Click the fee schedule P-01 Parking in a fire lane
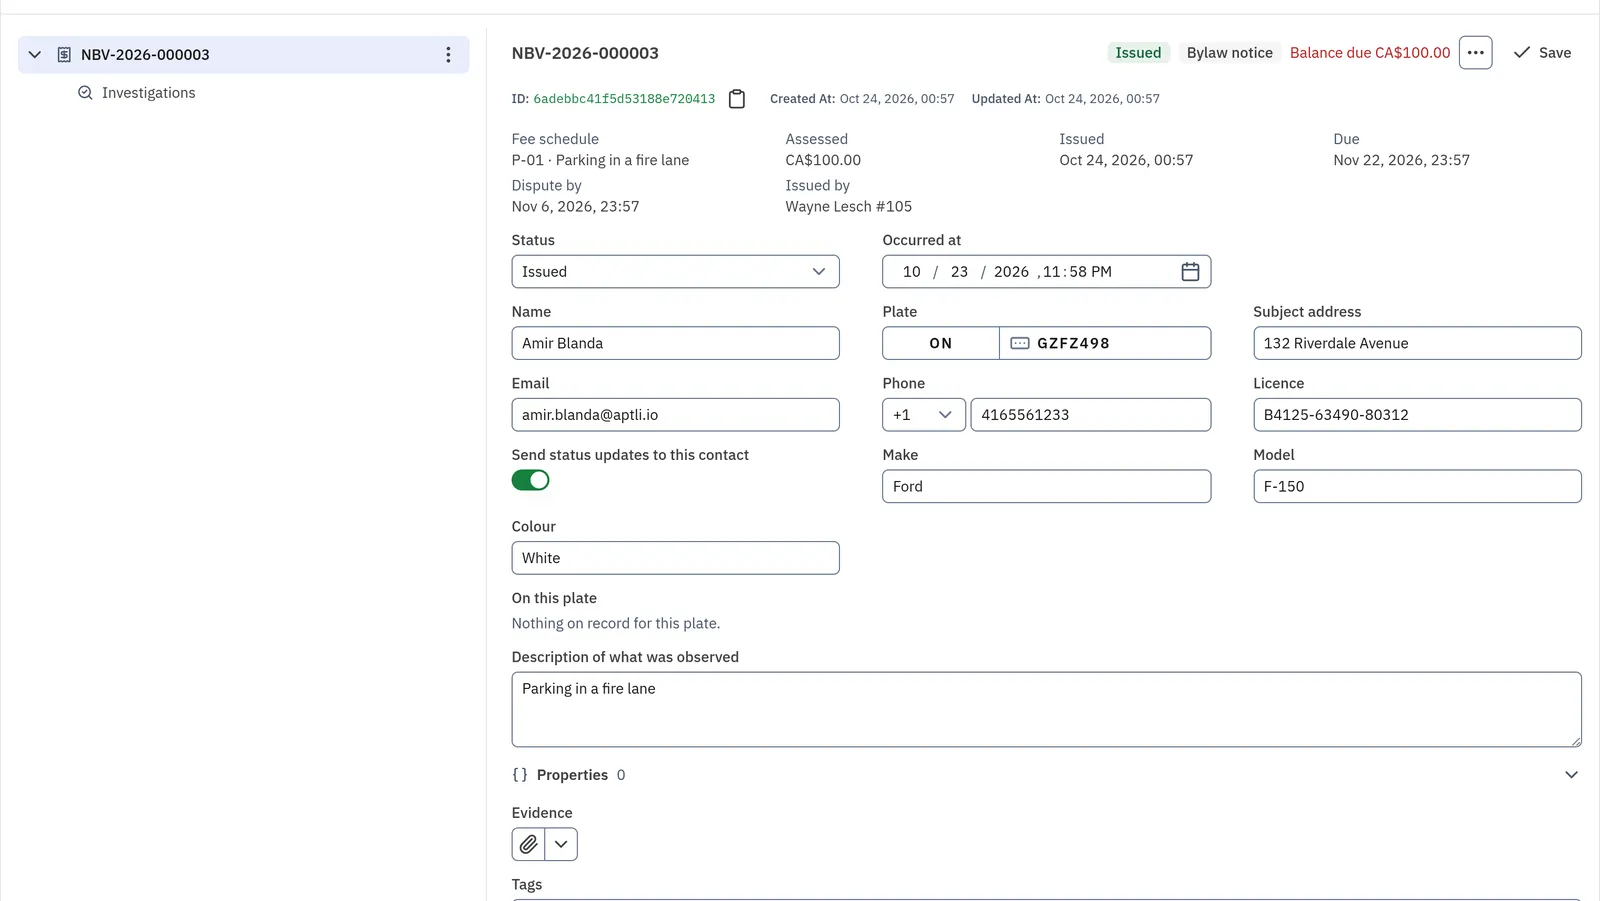This screenshot has height=901, width=1600. [600, 160]
